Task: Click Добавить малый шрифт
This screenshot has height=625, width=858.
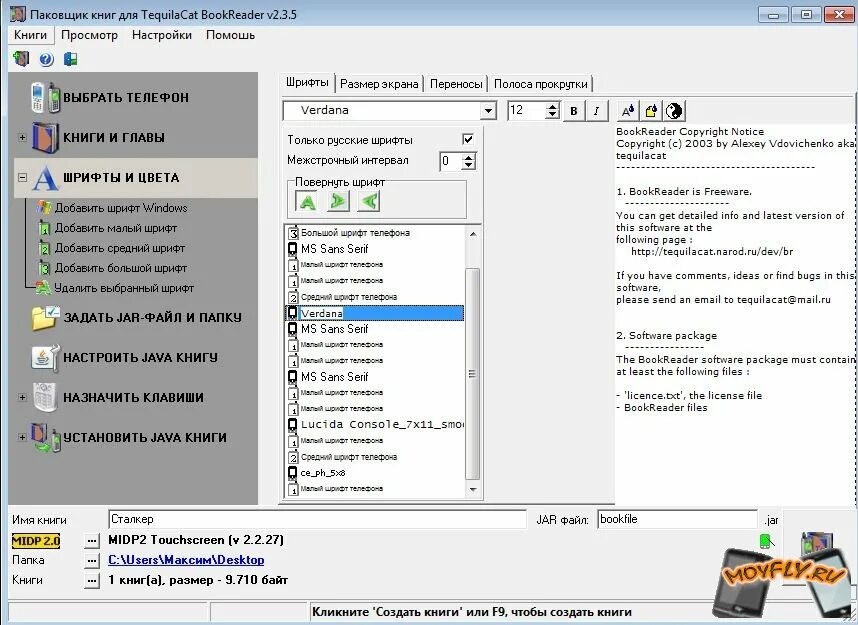Action: coord(115,228)
